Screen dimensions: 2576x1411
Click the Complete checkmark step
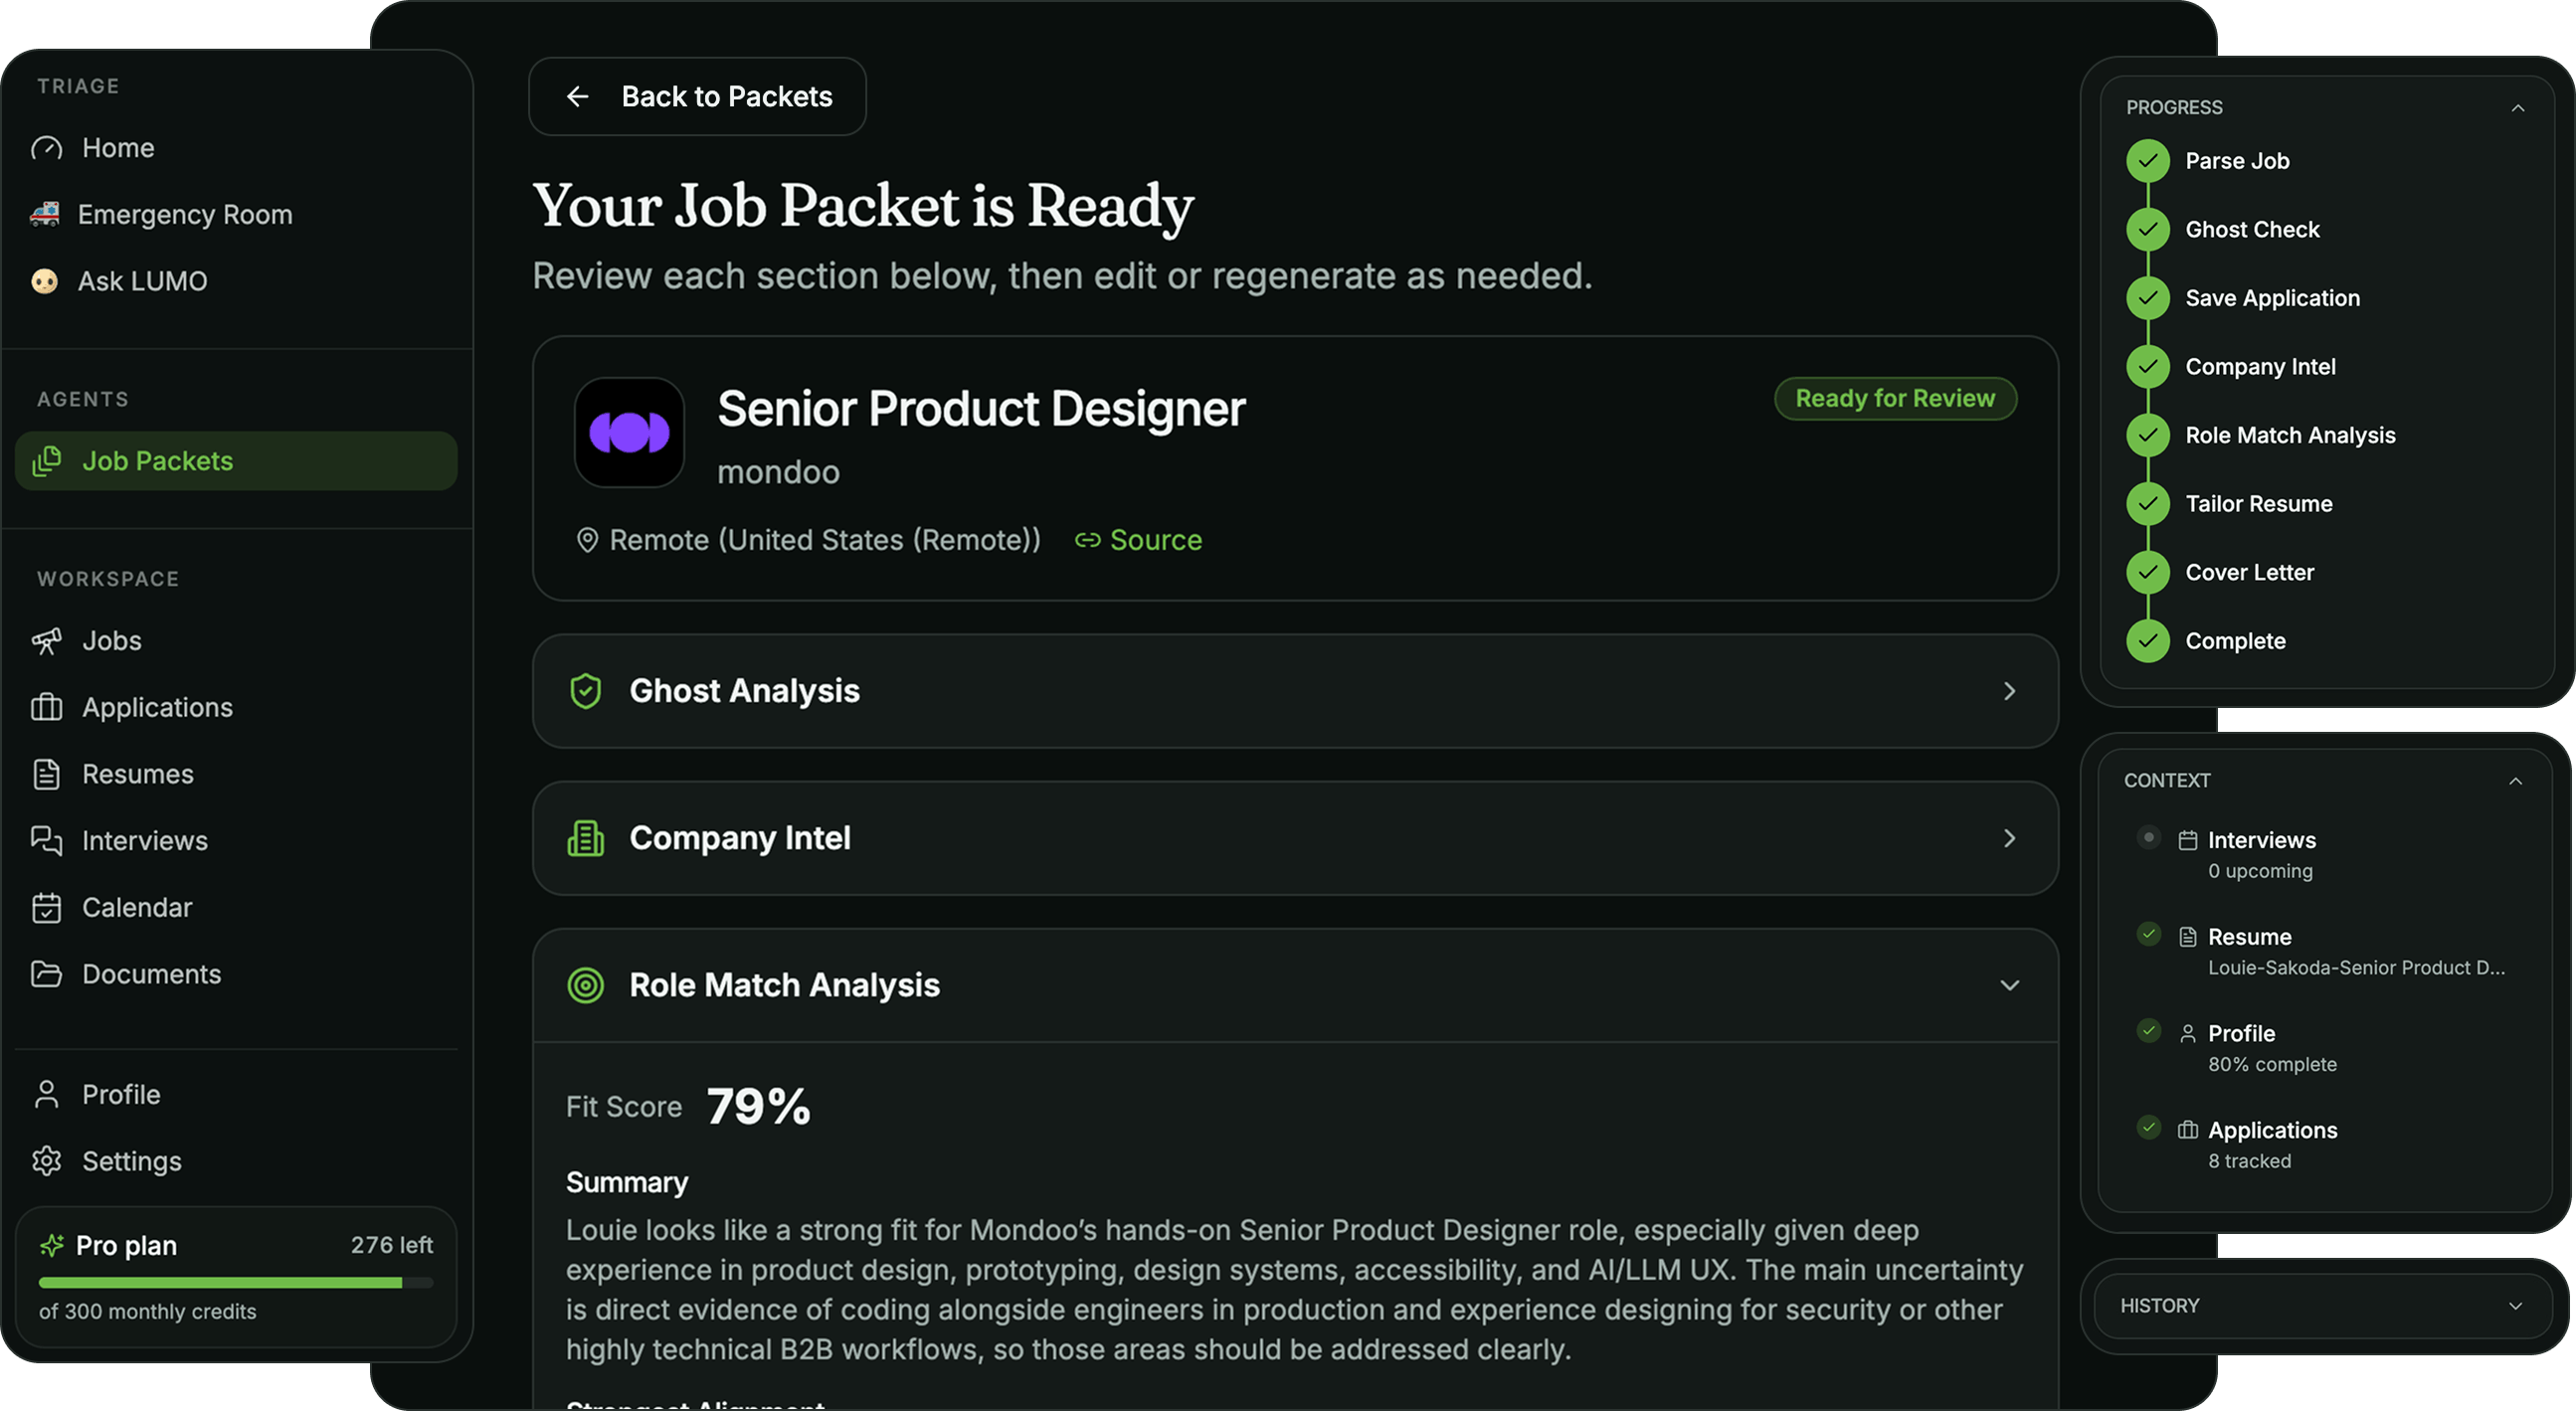tap(2148, 641)
